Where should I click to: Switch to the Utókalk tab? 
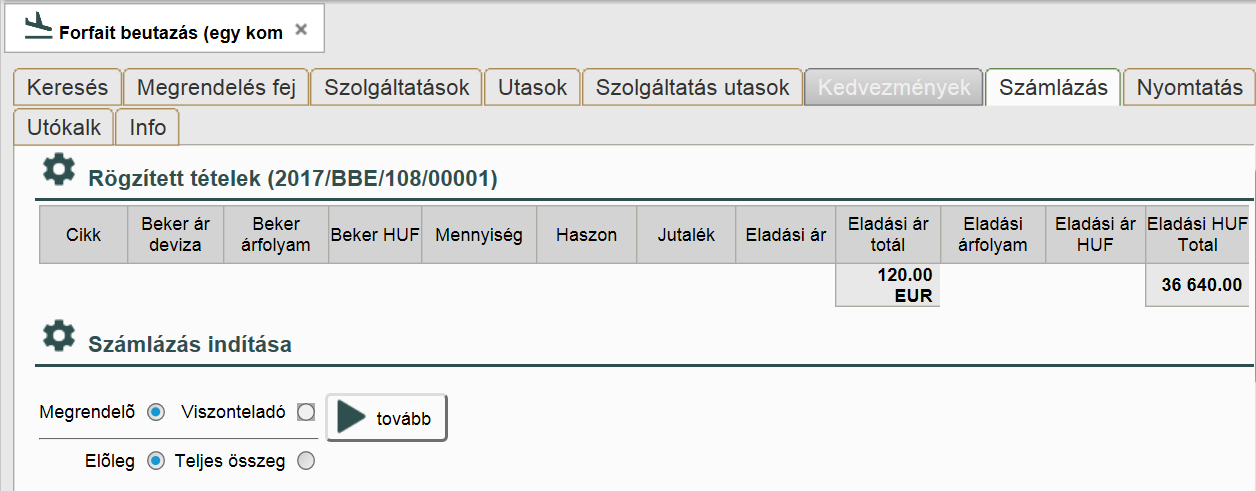64,128
